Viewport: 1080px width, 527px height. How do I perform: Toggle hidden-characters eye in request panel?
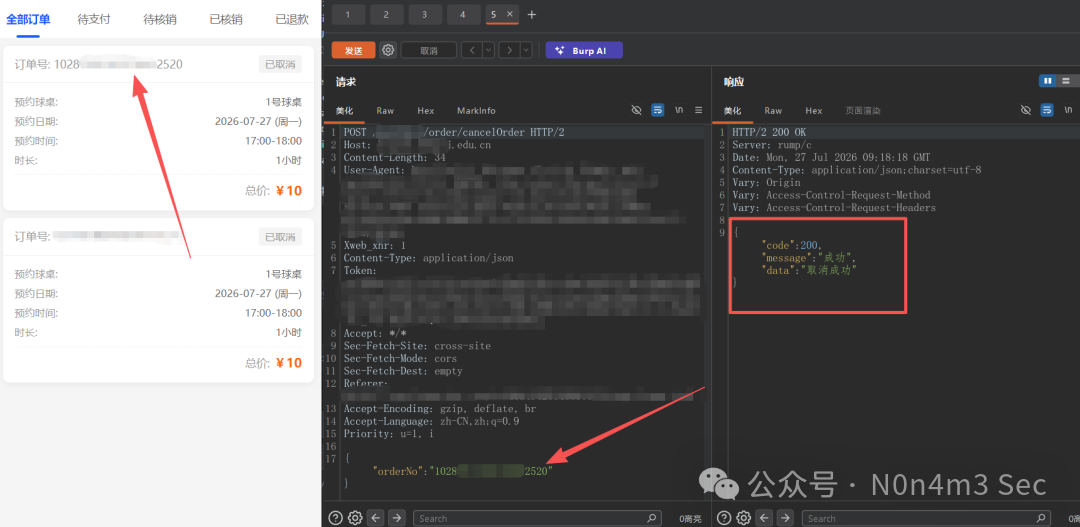(x=636, y=110)
